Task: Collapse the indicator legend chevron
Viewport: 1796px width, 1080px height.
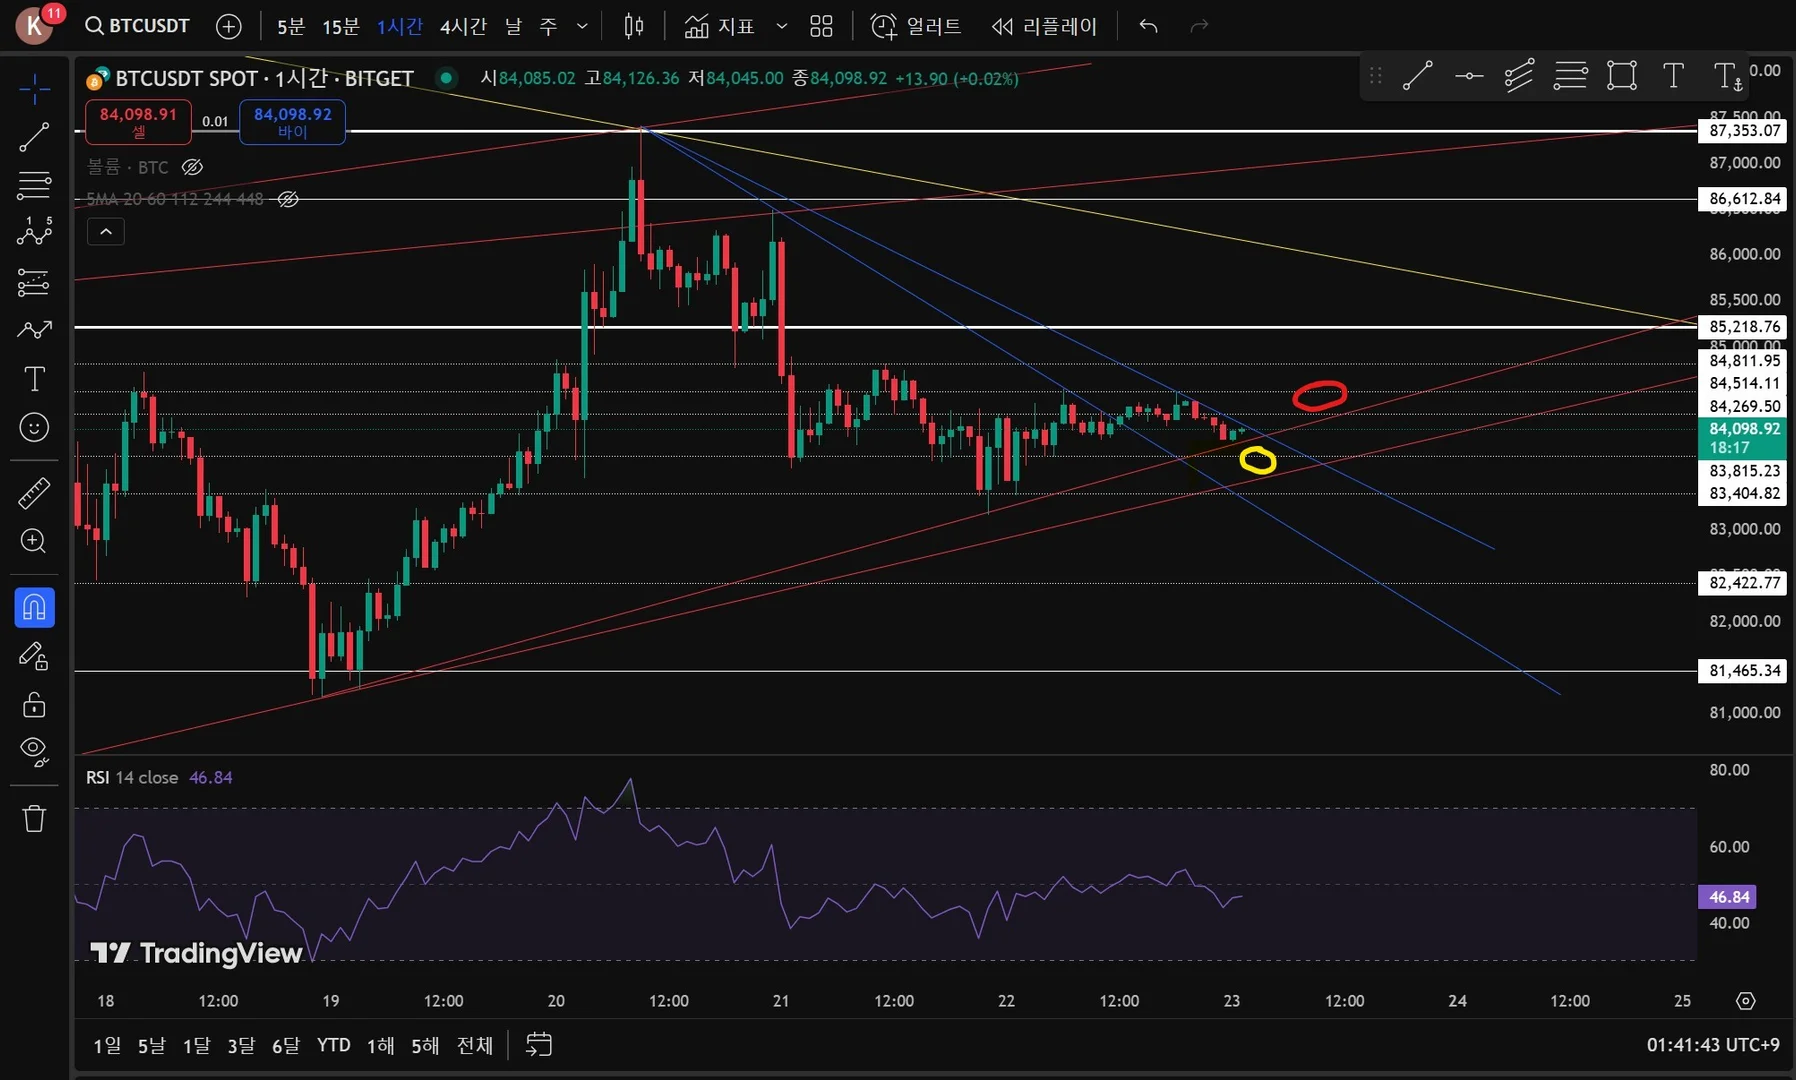Action: pyautogui.click(x=106, y=232)
